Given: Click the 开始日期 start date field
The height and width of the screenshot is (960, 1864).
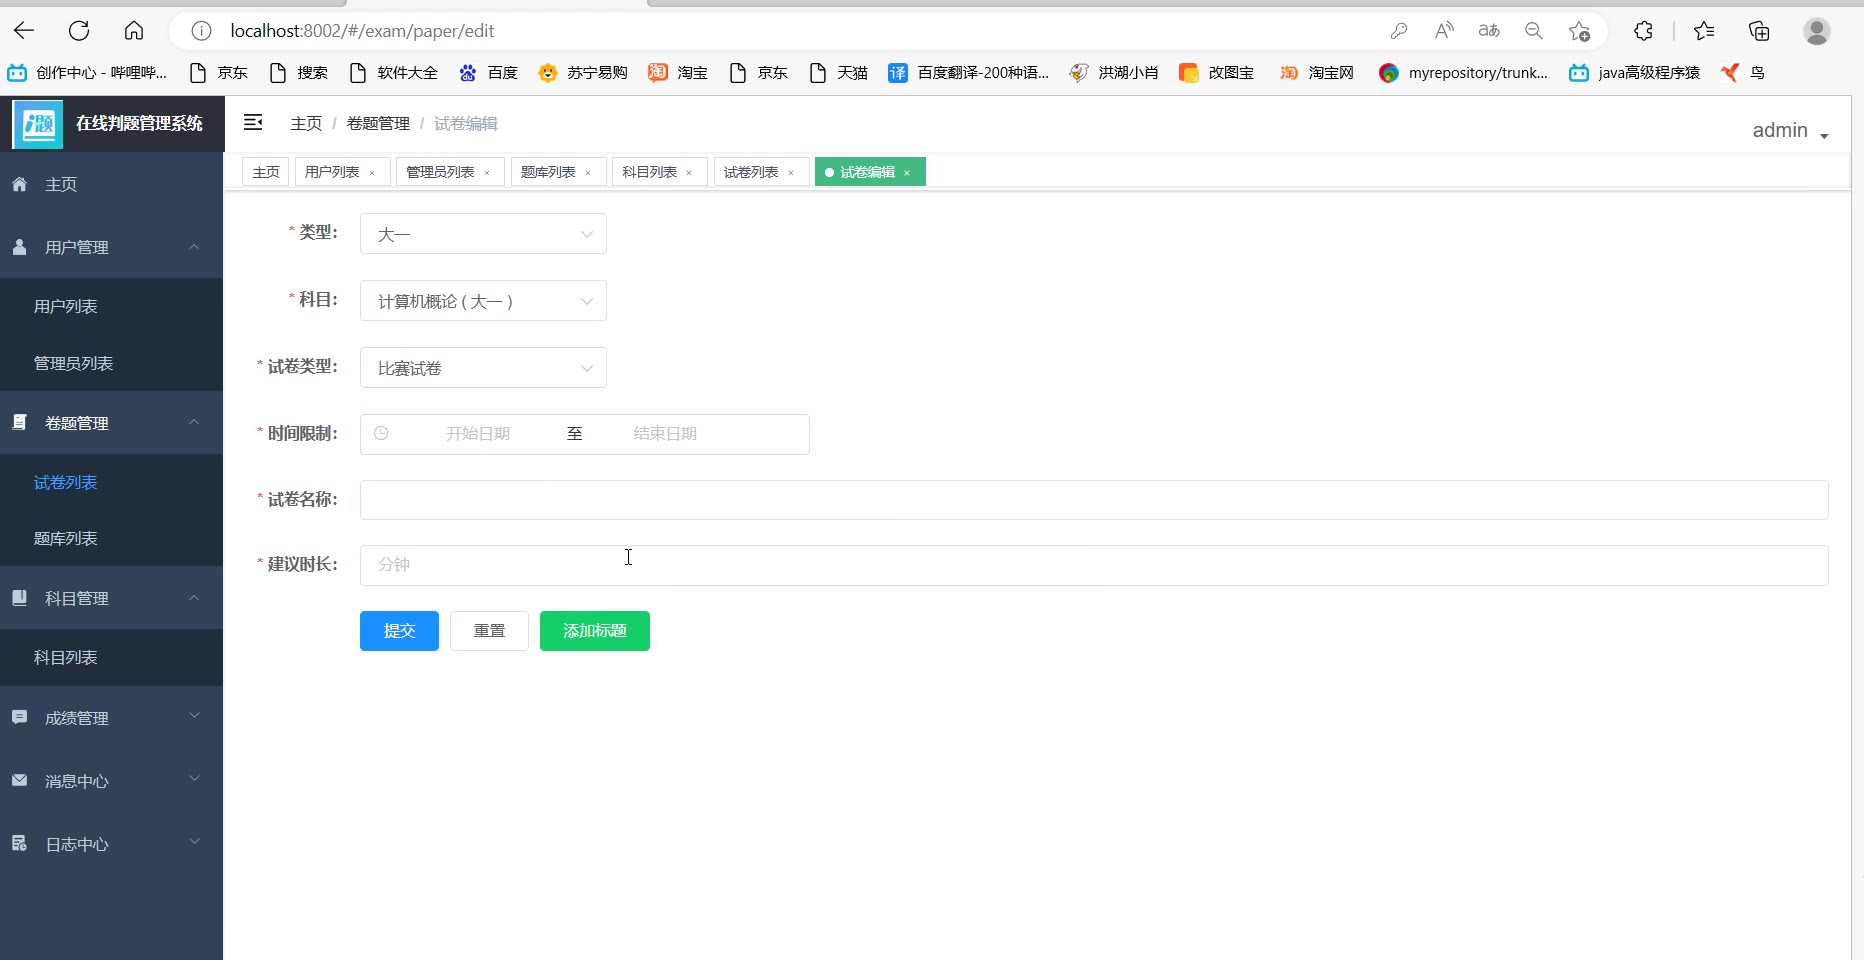Looking at the screenshot, I should point(478,433).
